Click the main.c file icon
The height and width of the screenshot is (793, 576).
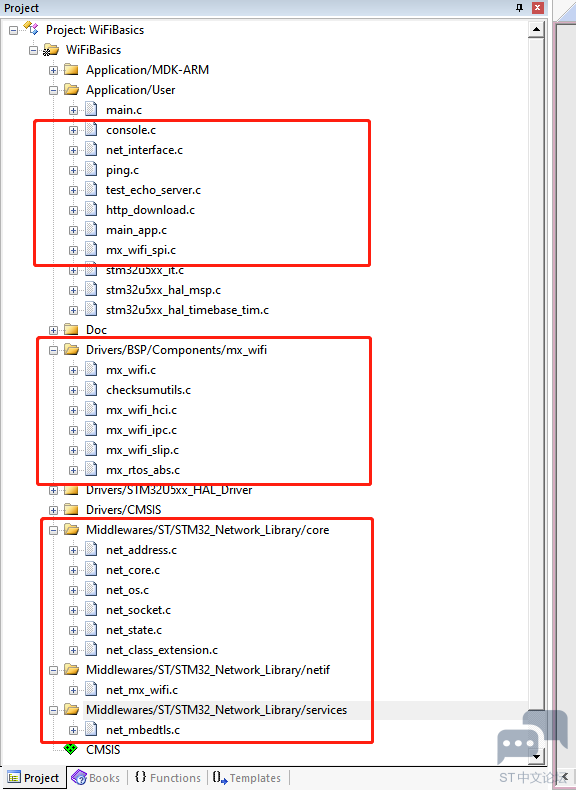coord(91,109)
